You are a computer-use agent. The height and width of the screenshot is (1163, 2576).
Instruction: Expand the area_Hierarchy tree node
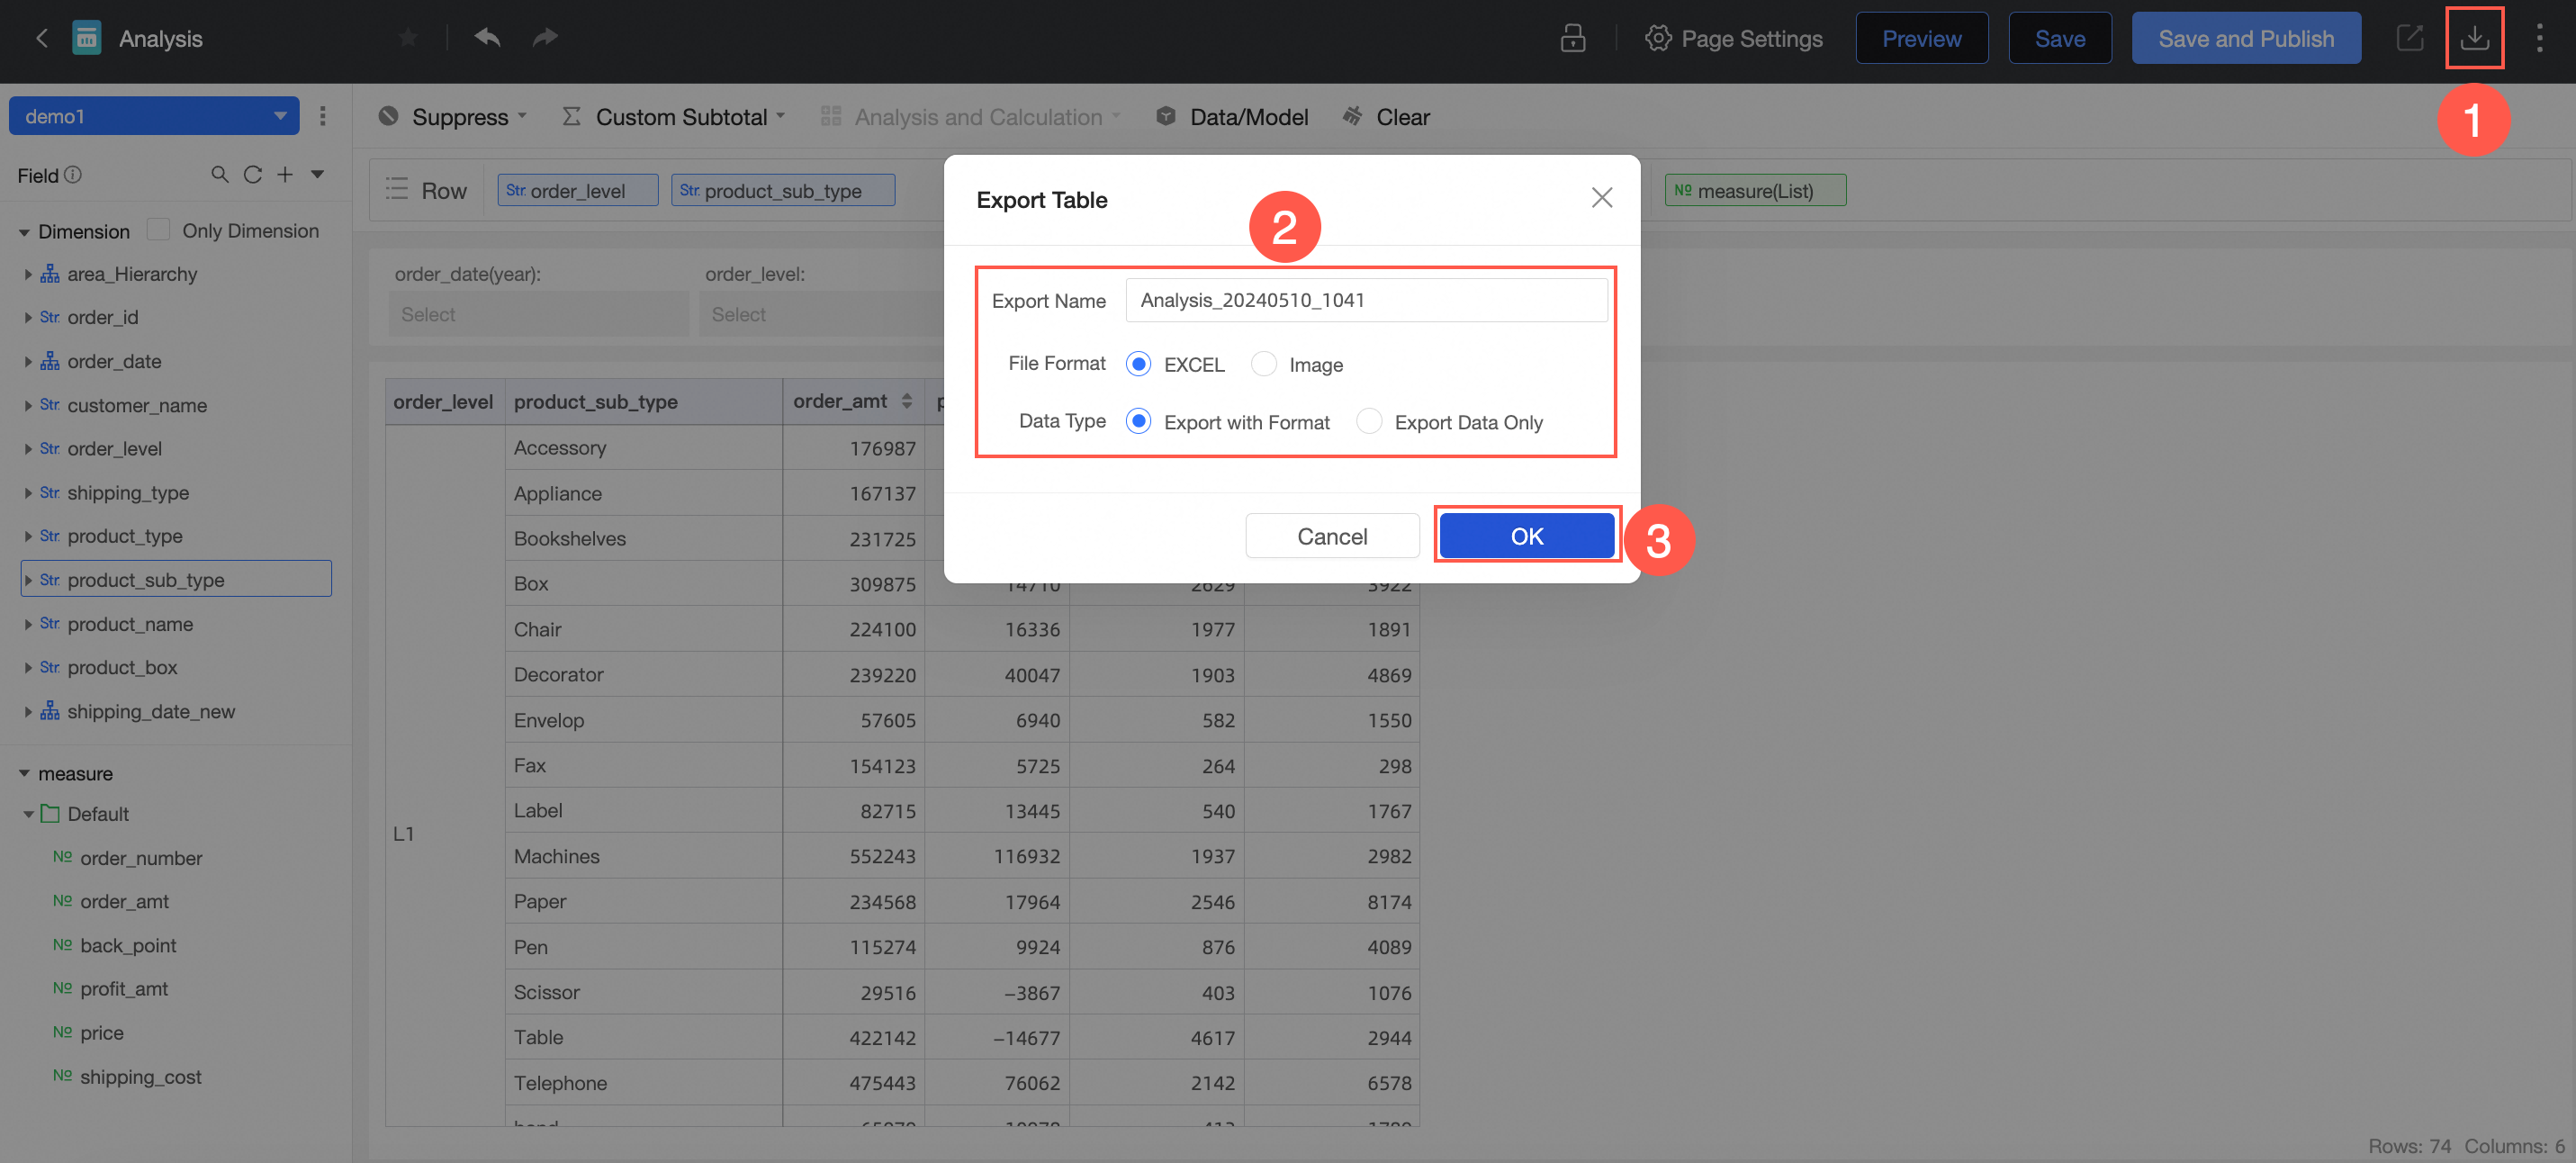click(x=28, y=274)
